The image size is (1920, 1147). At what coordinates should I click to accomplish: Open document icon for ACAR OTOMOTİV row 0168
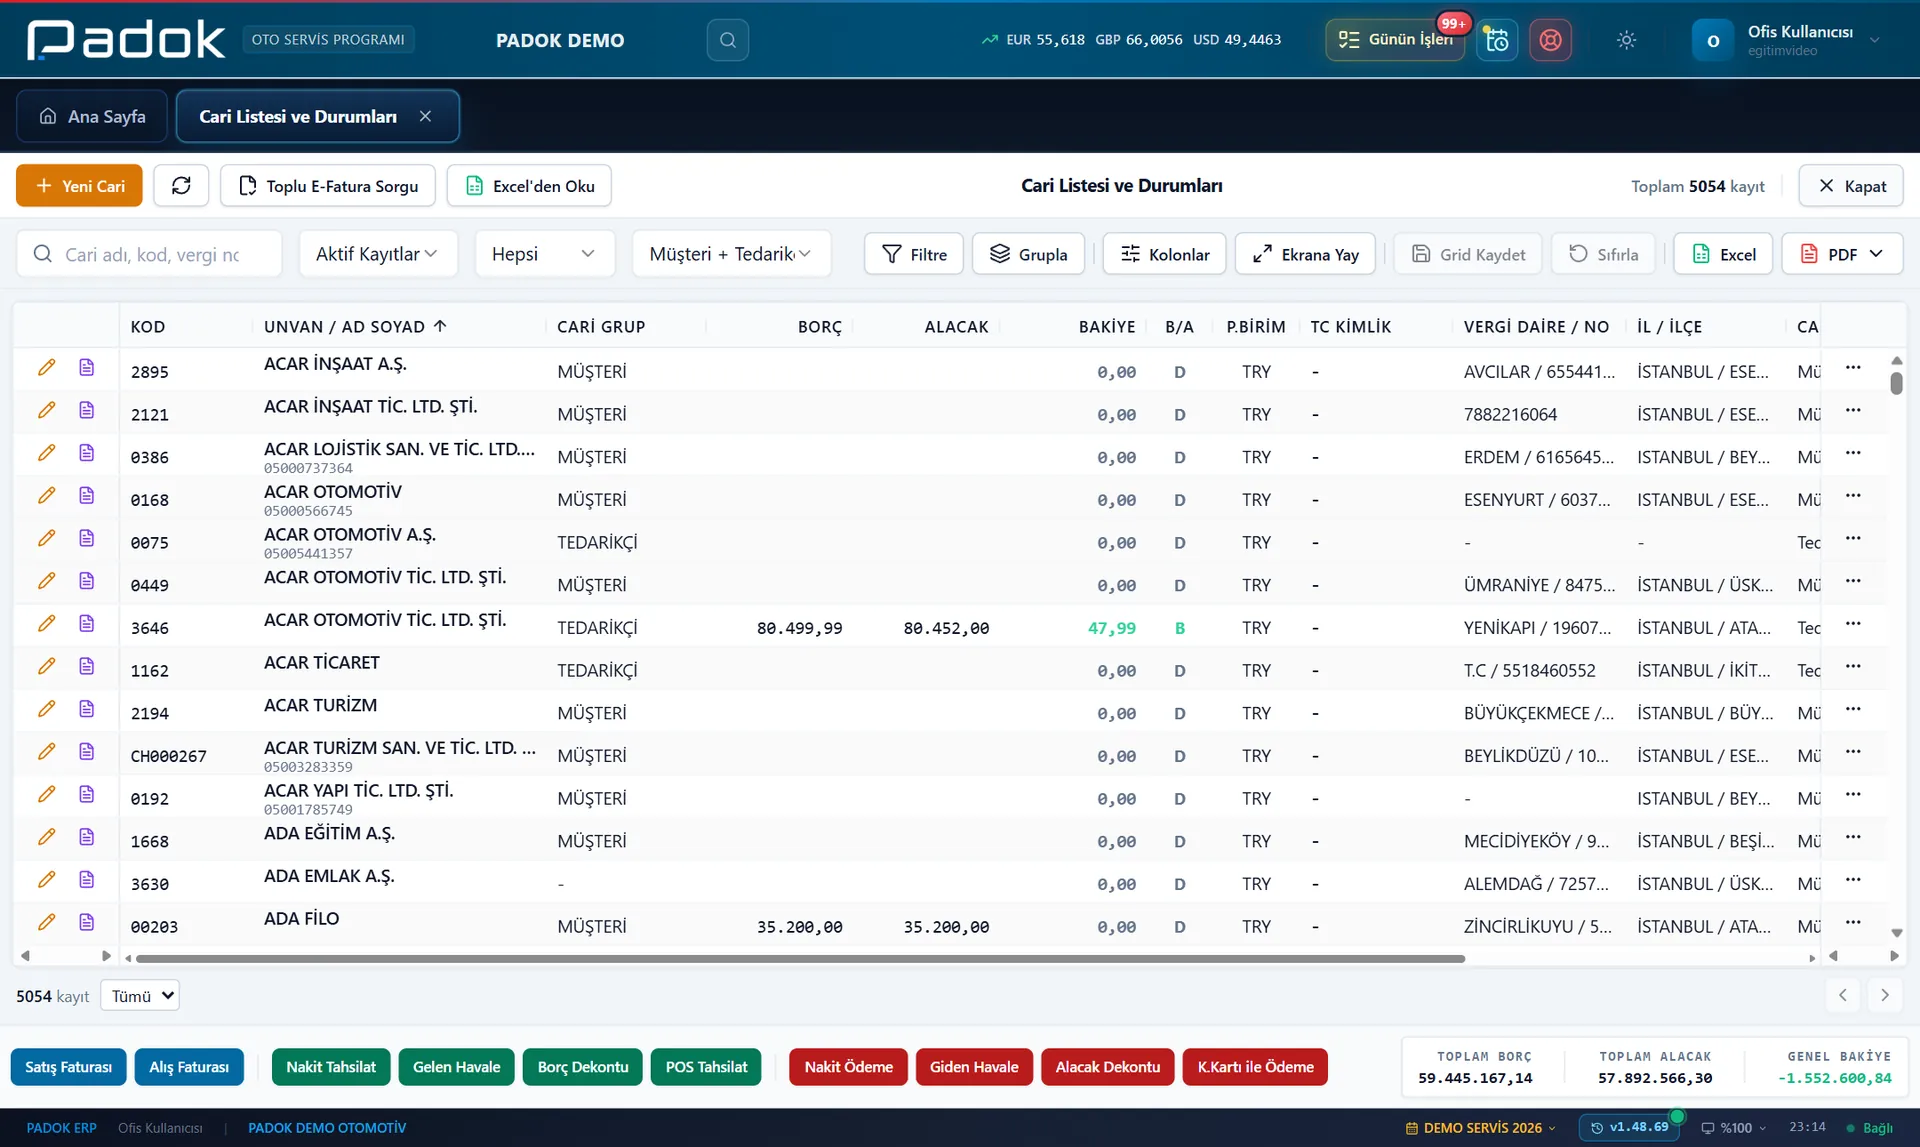(x=87, y=495)
